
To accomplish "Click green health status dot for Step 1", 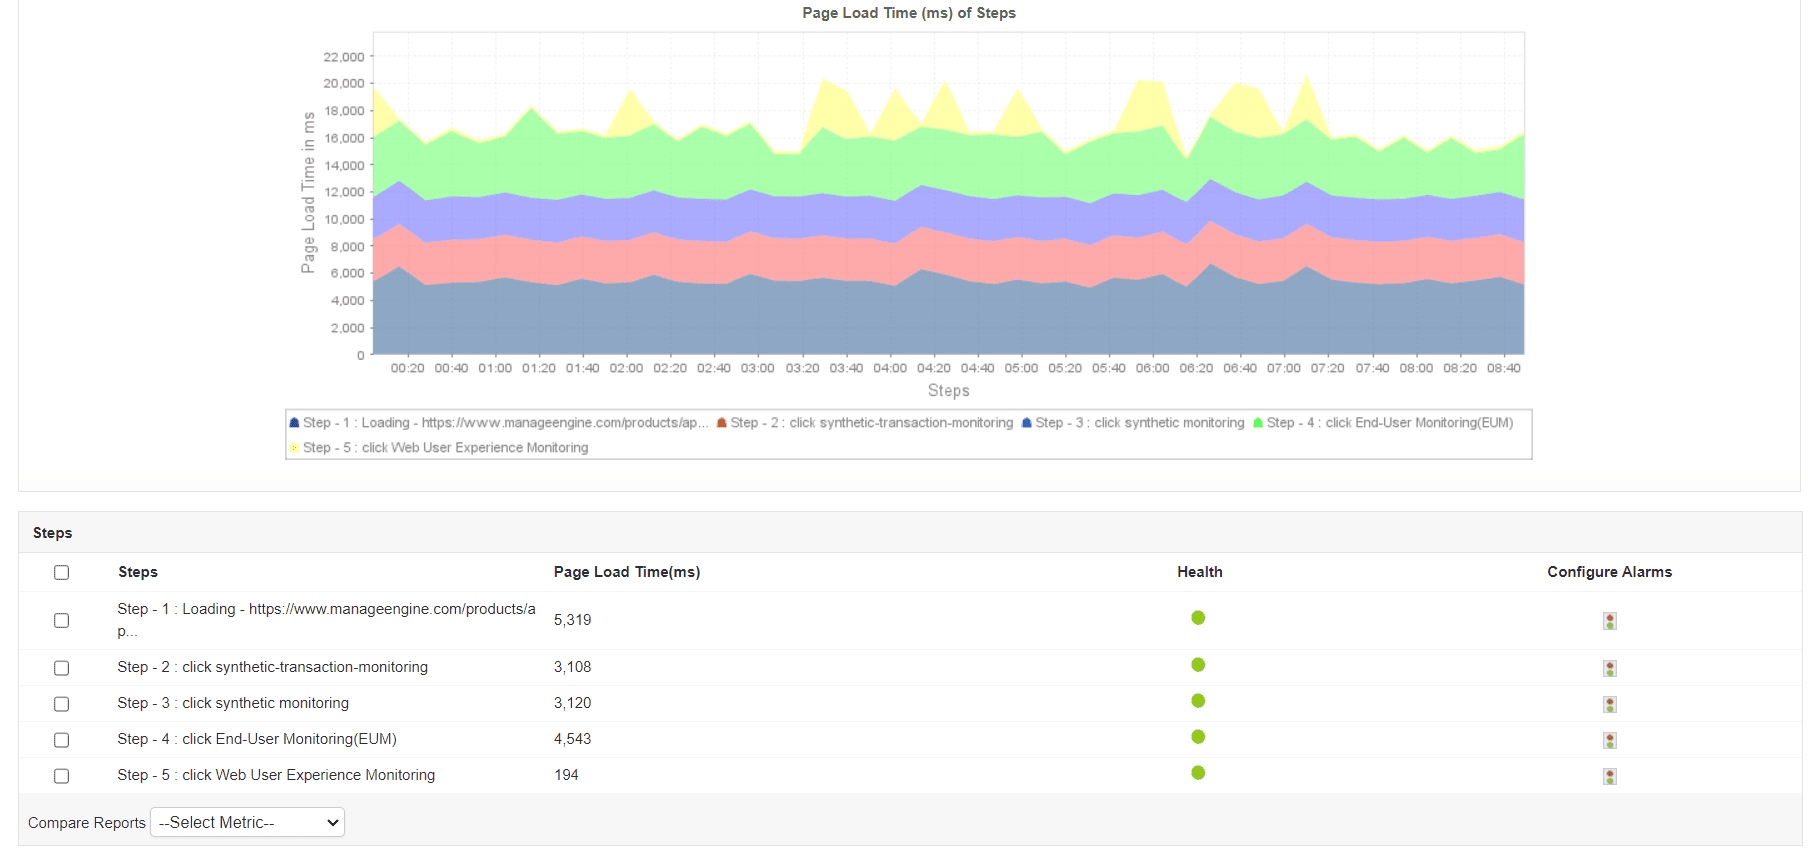I will click(1198, 618).
